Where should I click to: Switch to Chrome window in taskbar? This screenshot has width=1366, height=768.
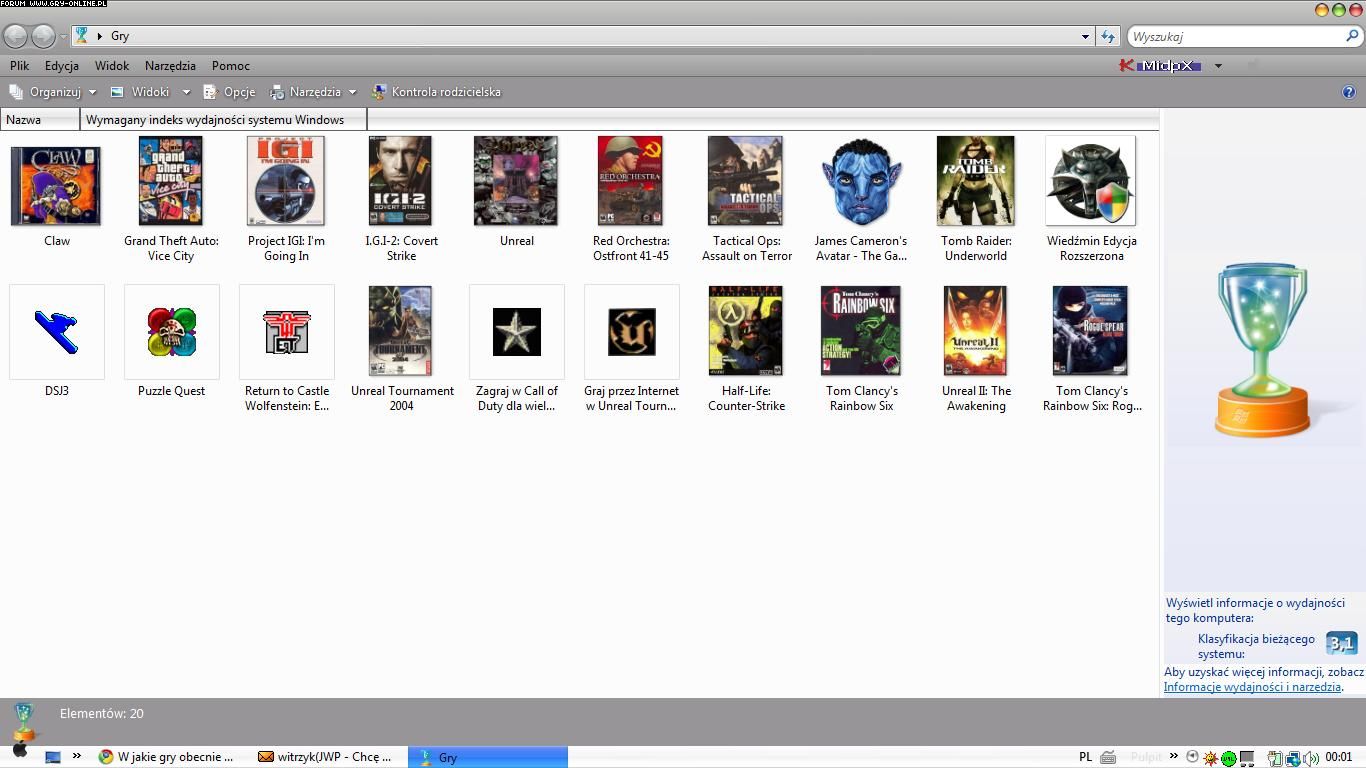click(166, 757)
